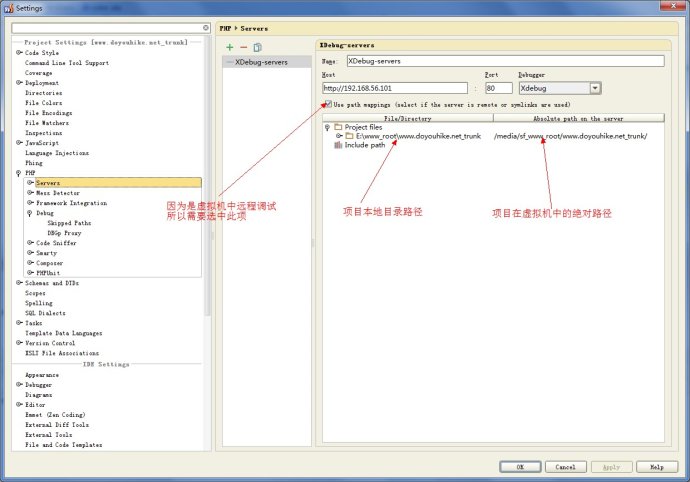The height and width of the screenshot is (482, 690).
Task: Expand the Tasks settings node
Action: 19,323
